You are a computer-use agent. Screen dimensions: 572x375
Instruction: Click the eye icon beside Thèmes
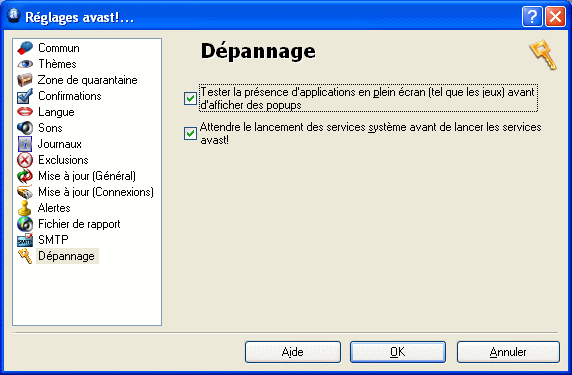25,64
